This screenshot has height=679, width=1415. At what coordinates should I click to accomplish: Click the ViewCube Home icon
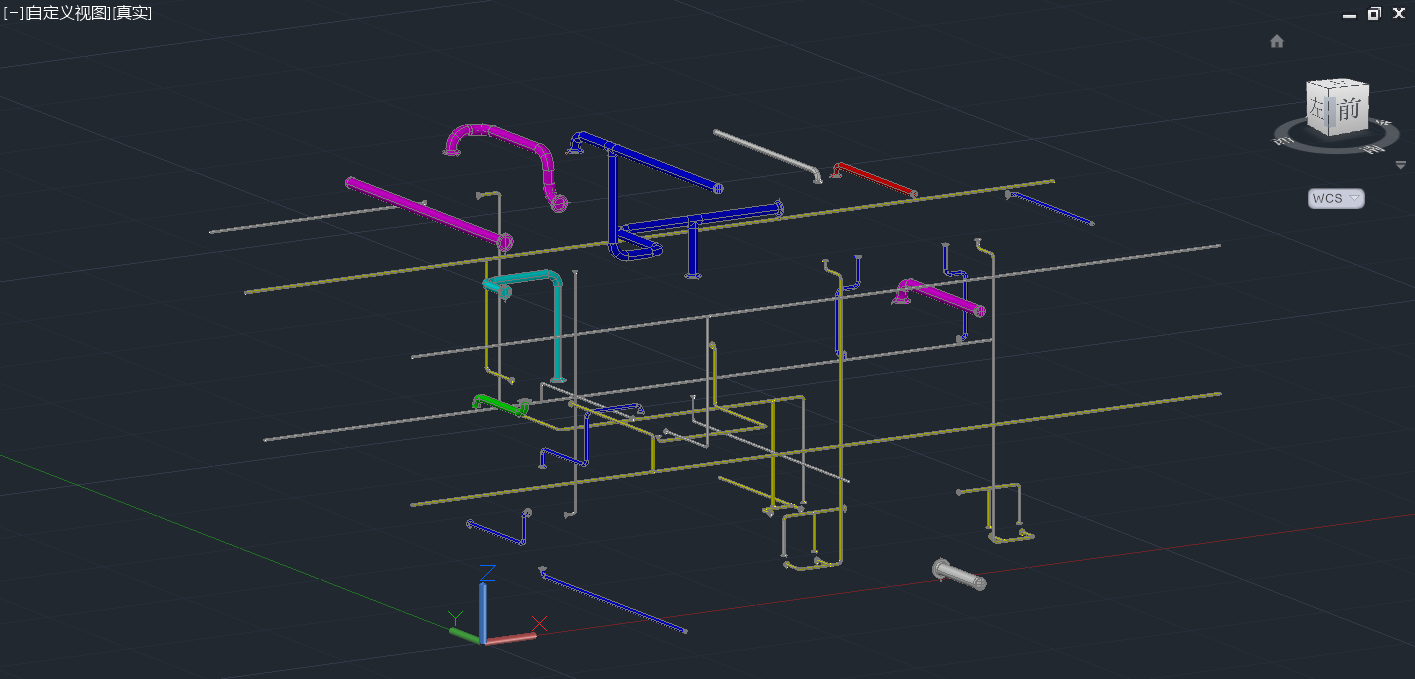click(1276, 41)
